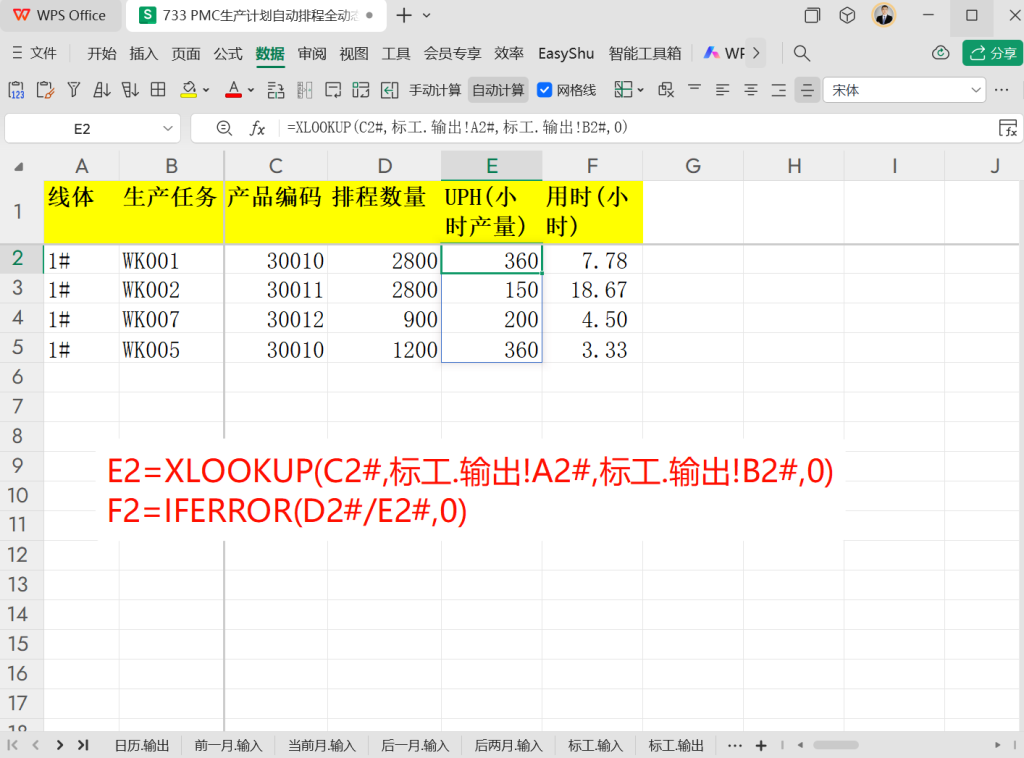Viewport: 1024px width, 758px height.
Task: Click the horizontal scrollbar thumb
Action: tap(835, 745)
